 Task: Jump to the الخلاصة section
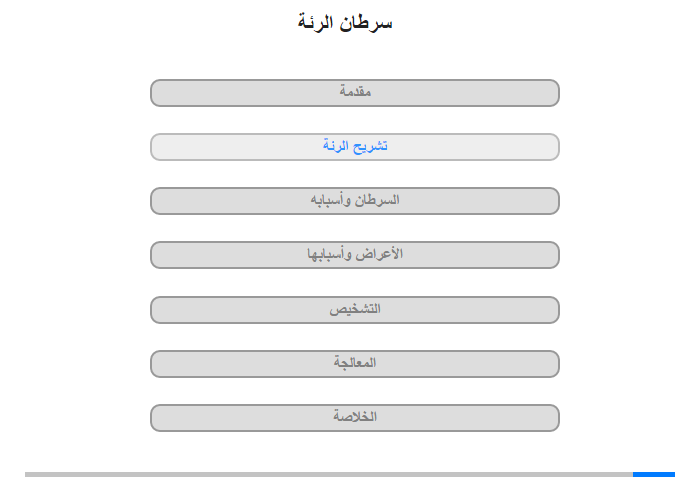point(355,417)
